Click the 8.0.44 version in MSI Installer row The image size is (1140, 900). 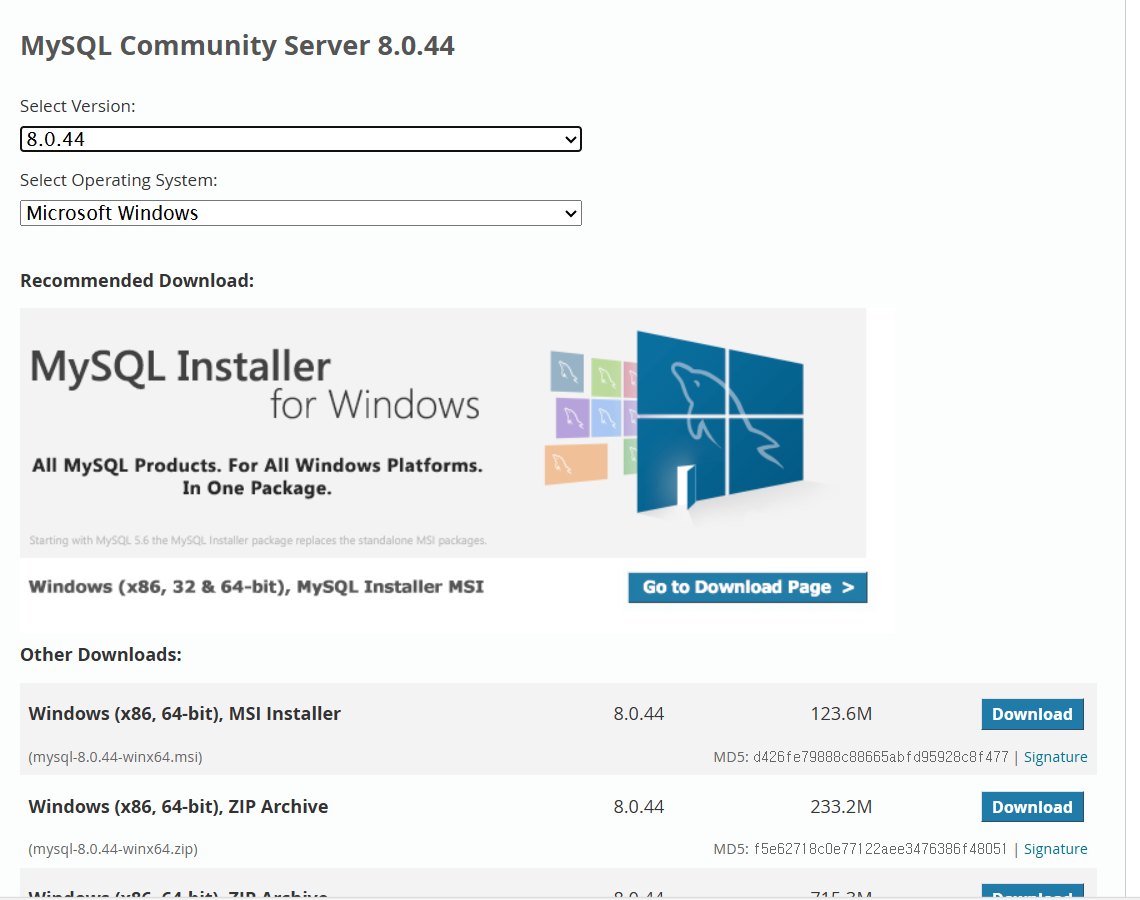(638, 714)
